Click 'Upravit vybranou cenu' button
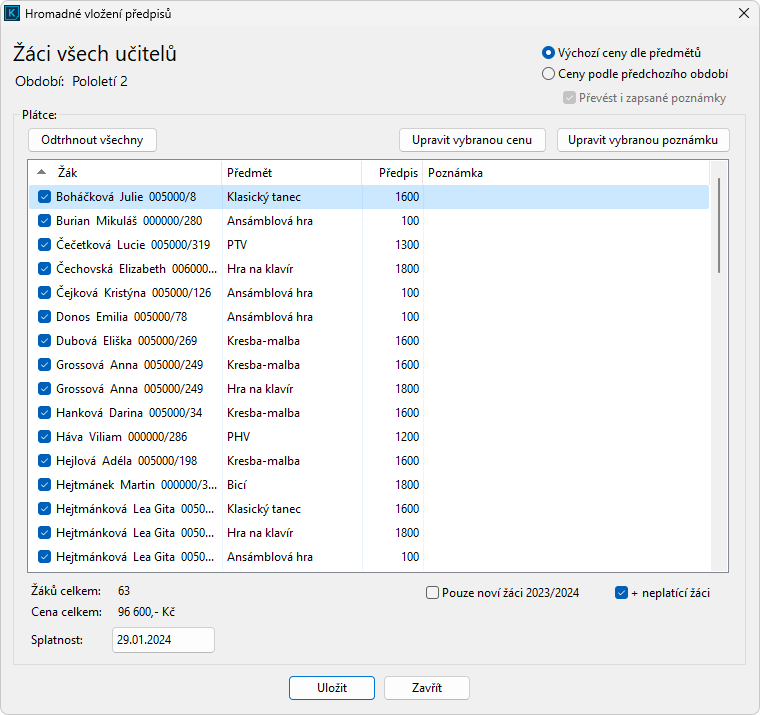The image size is (760, 715). pos(472,140)
